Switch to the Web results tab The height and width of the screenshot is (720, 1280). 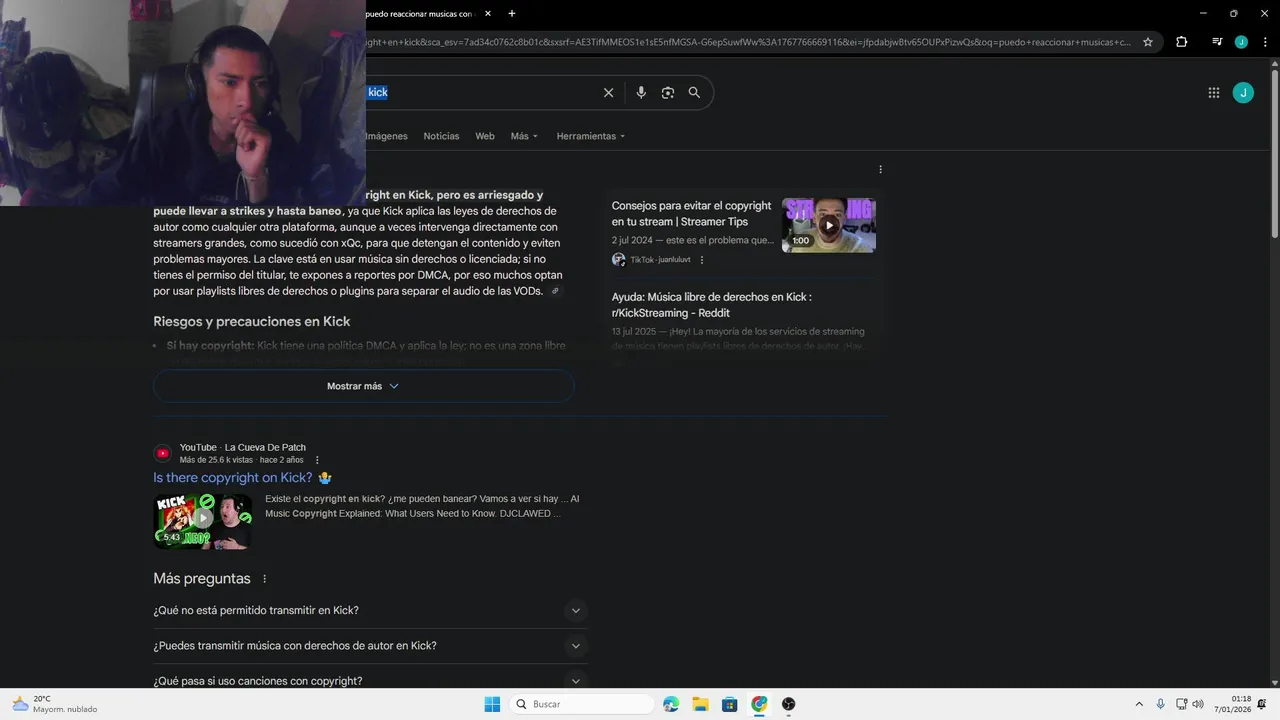coord(485,136)
